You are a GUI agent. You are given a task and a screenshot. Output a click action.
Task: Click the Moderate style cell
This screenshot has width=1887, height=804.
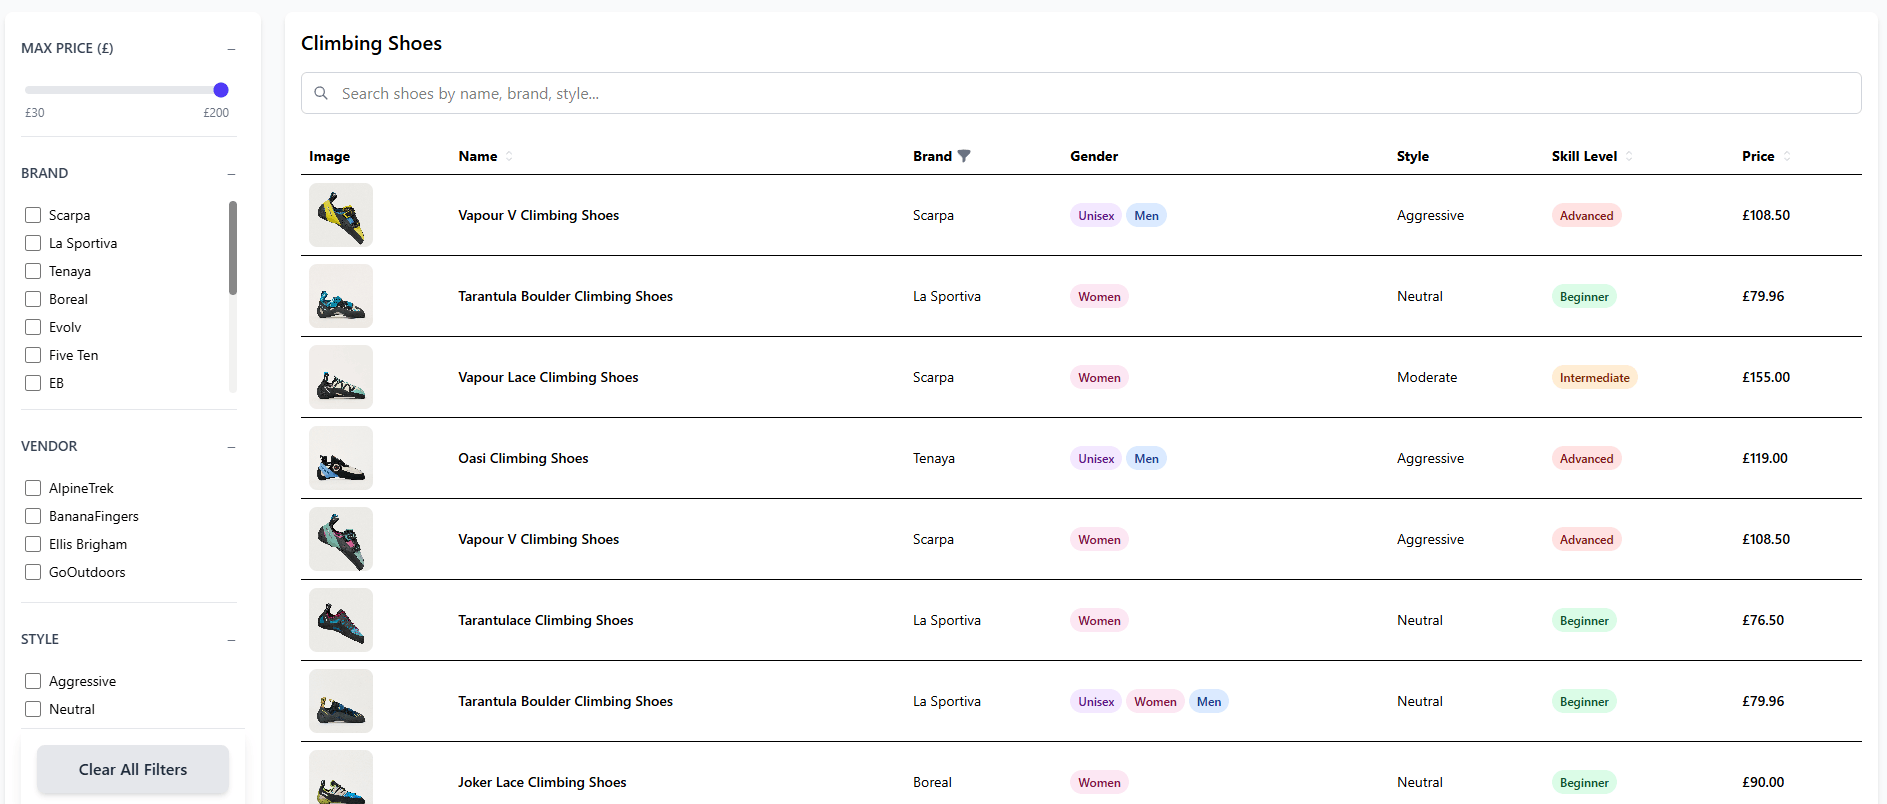pos(1427,377)
